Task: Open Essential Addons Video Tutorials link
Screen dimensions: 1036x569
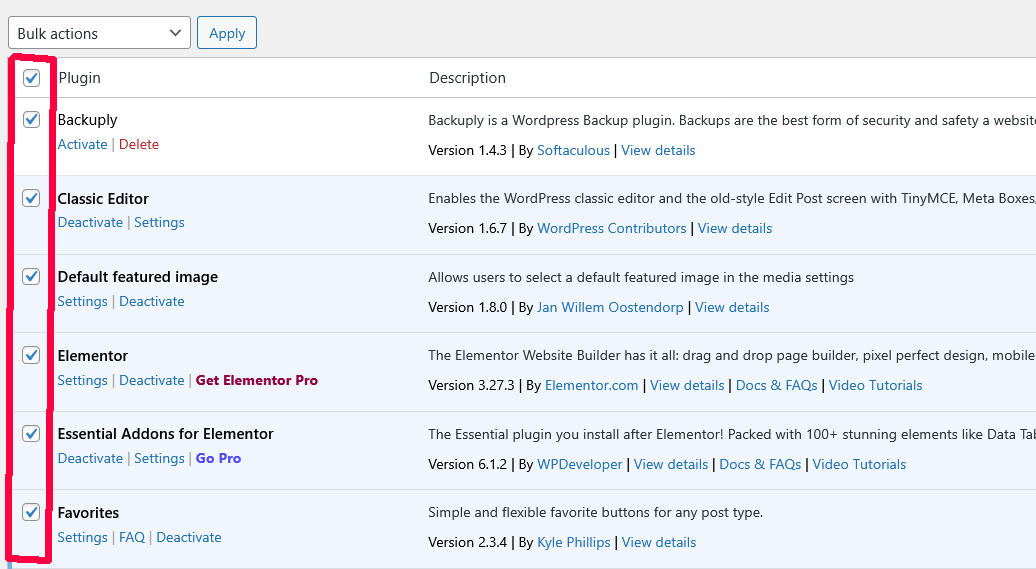Action: click(x=860, y=464)
